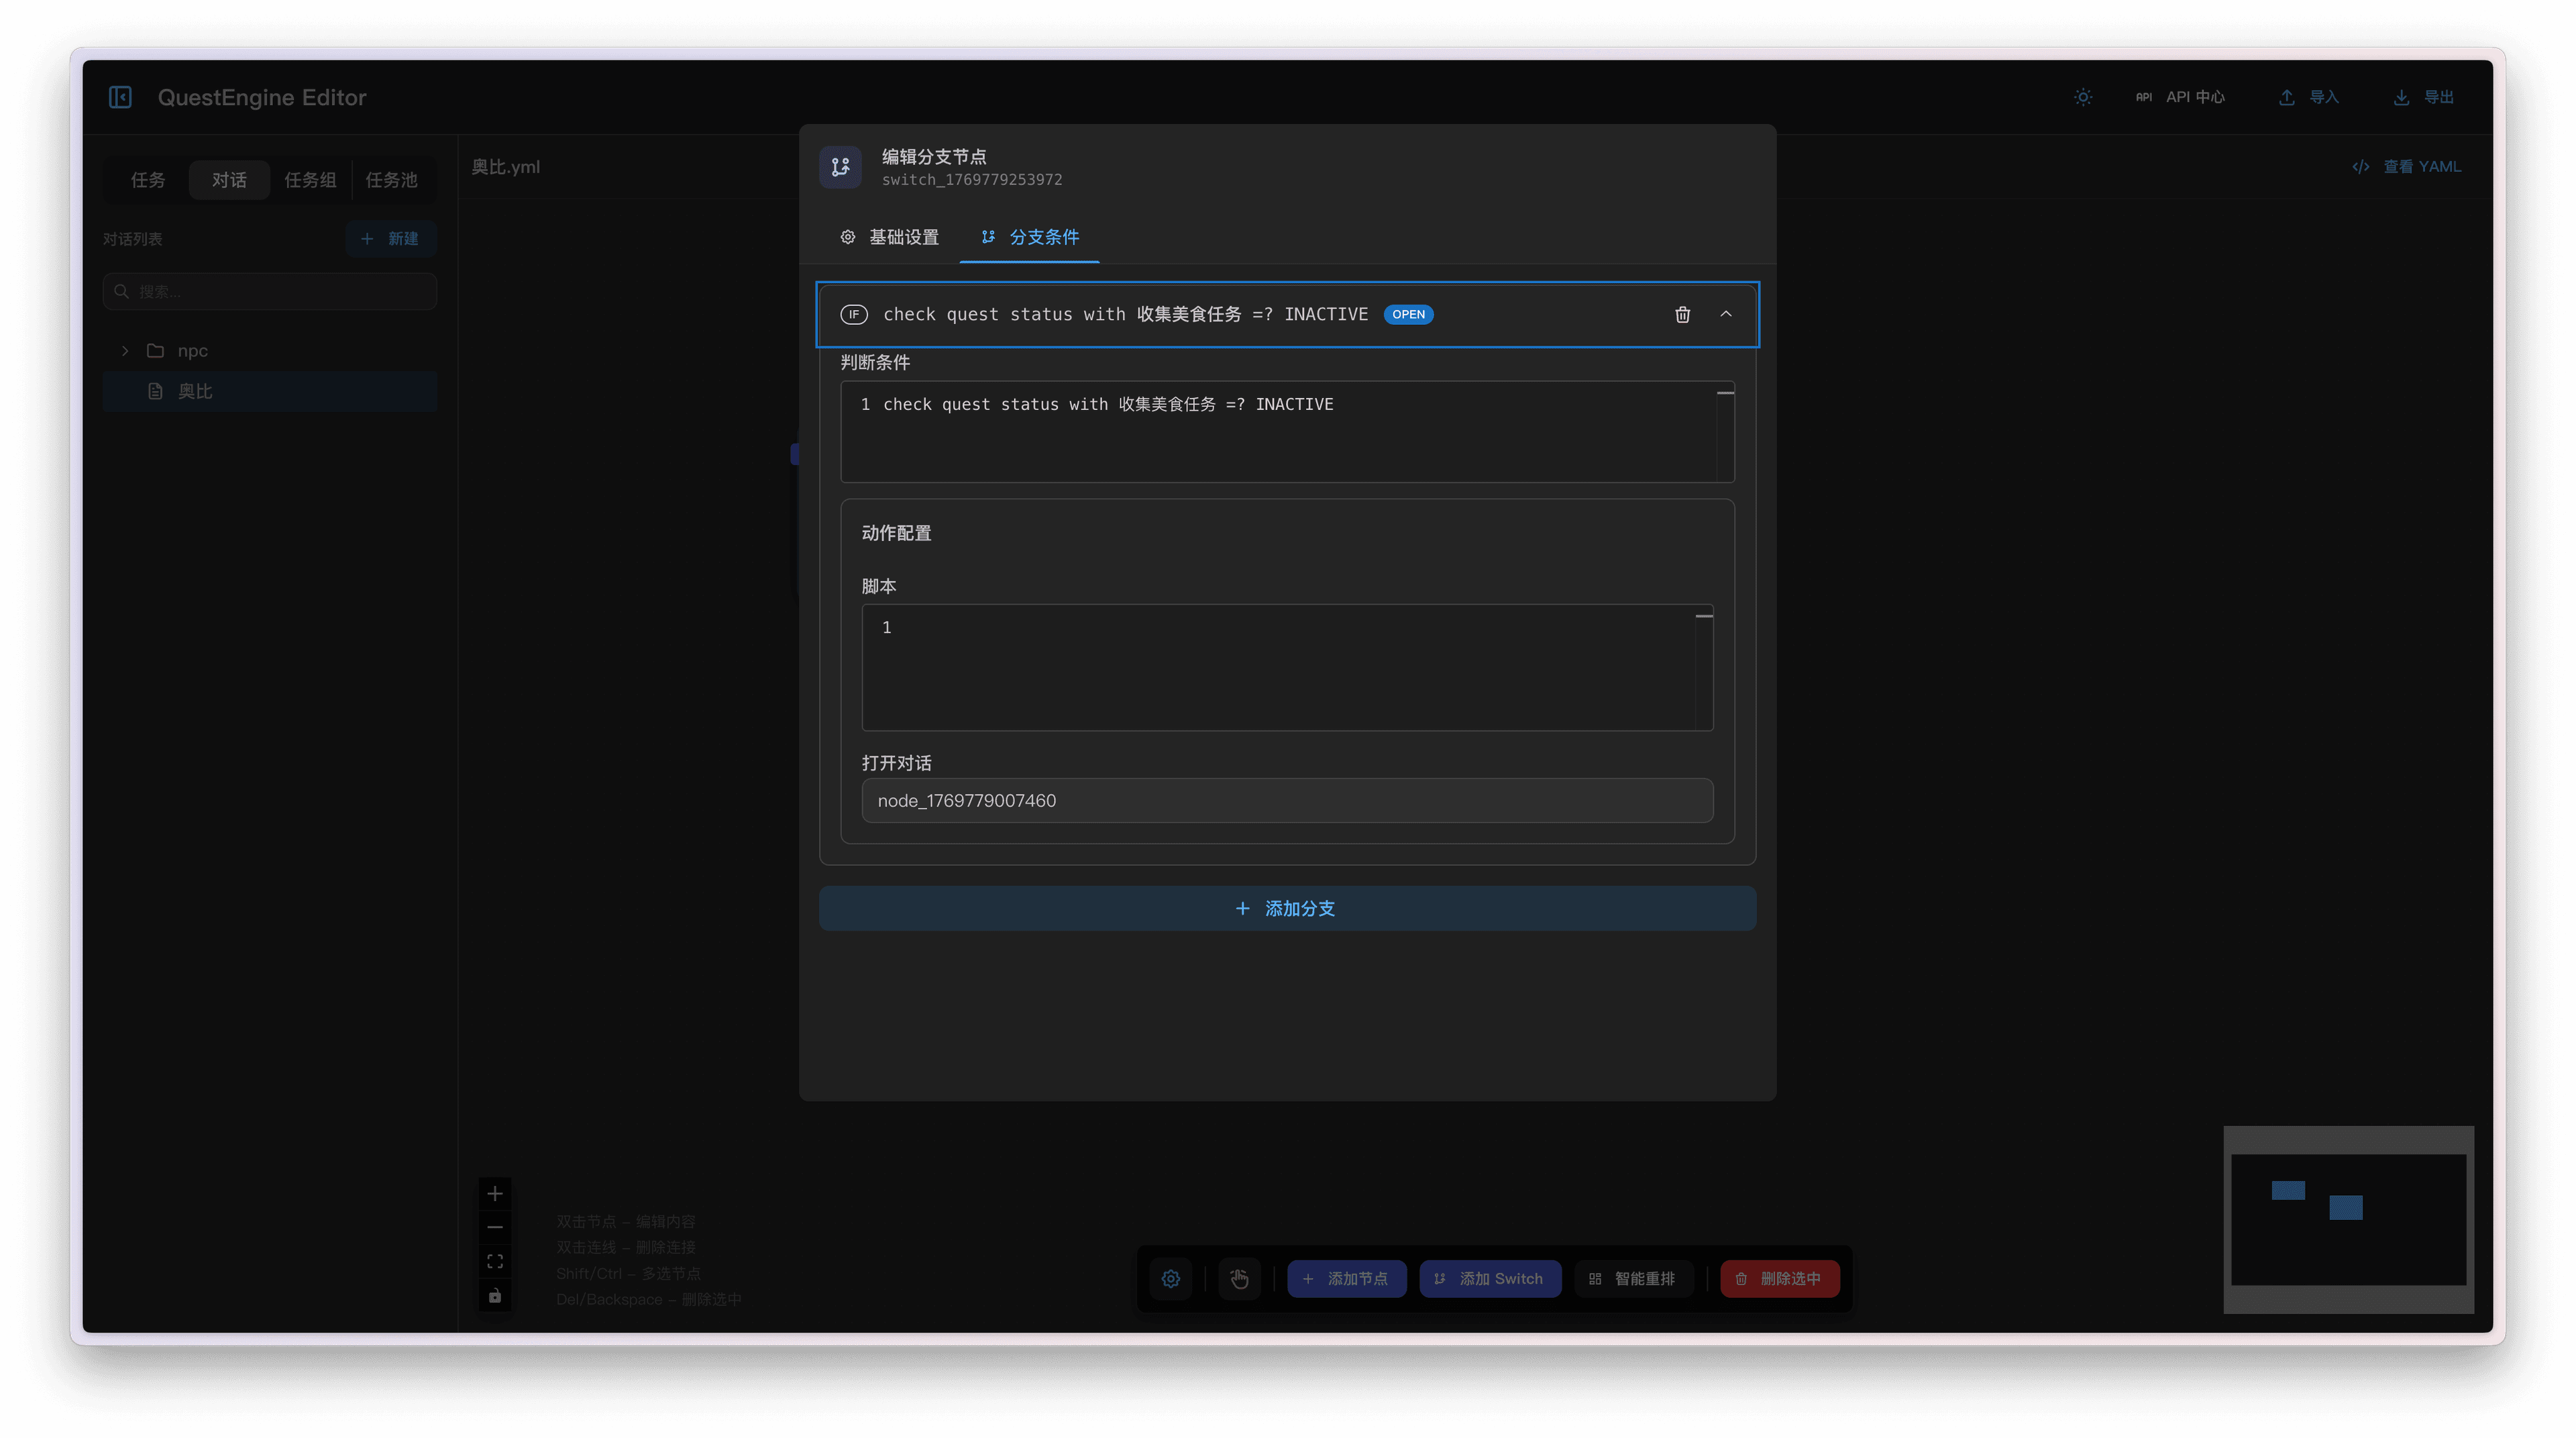
Task: Open canvas settings gear in bottom toolbar
Action: click(1171, 1279)
